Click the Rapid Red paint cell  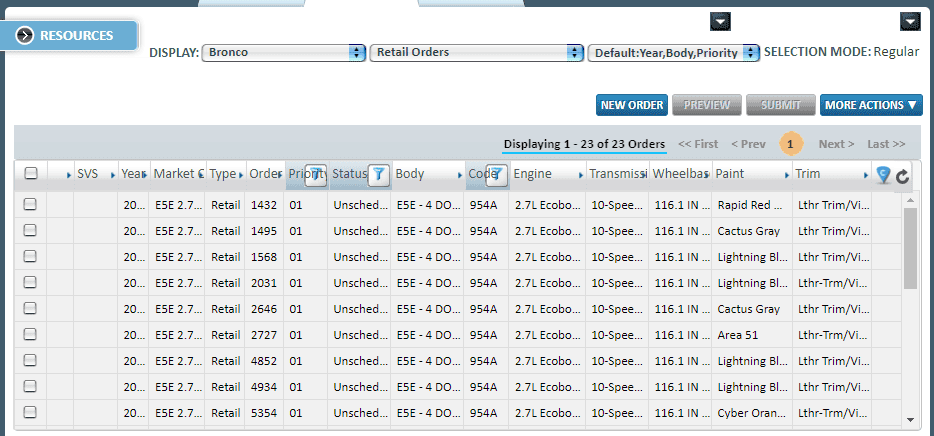click(x=752, y=205)
